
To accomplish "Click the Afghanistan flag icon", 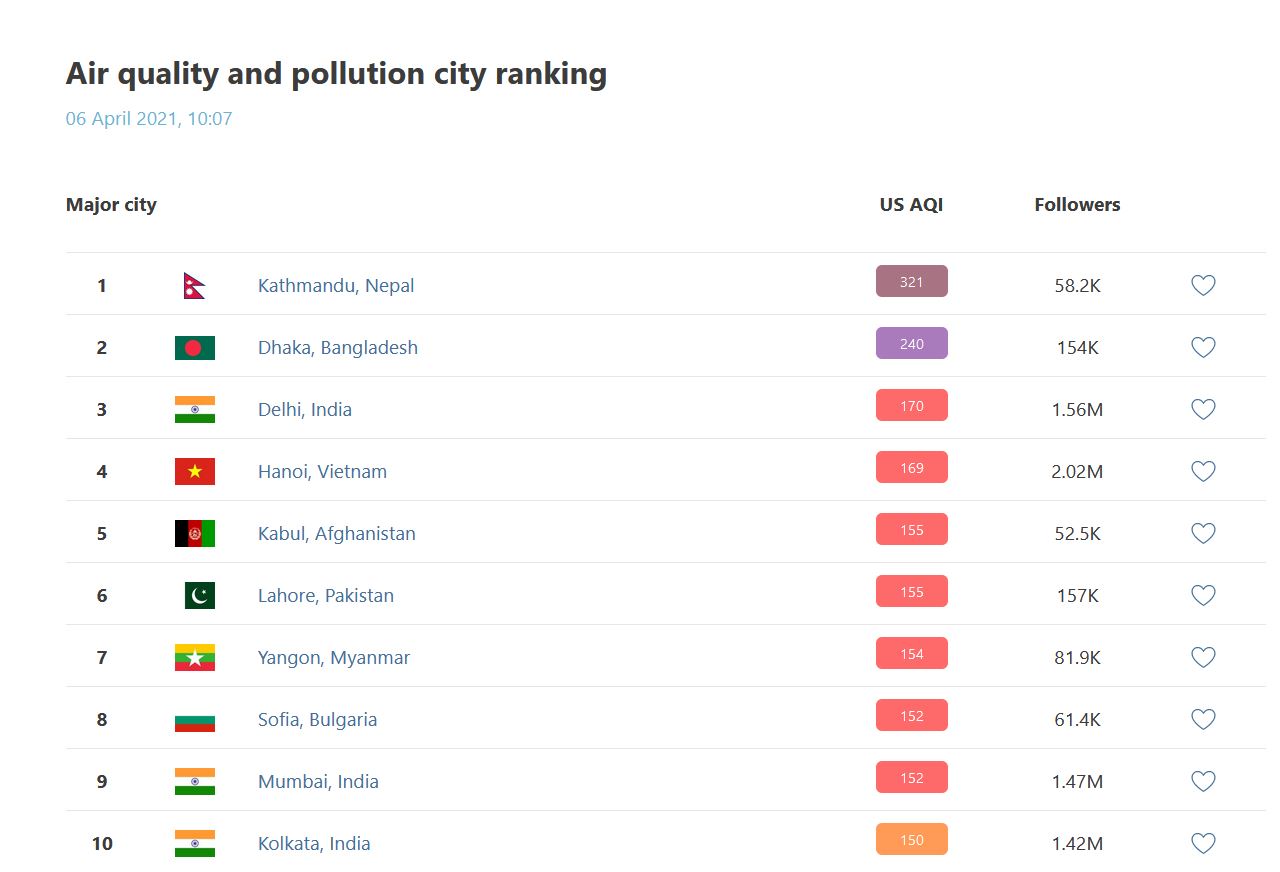I will coord(195,534).
